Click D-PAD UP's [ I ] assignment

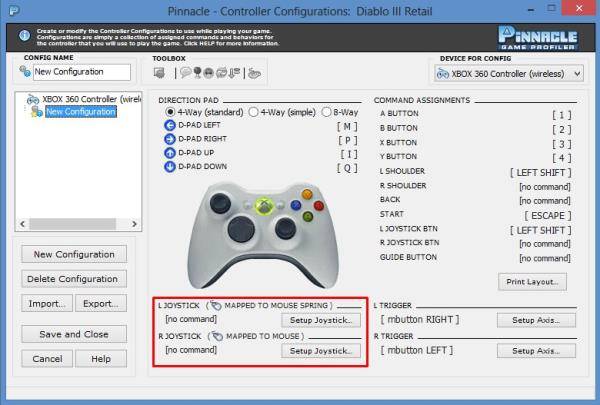349,154
